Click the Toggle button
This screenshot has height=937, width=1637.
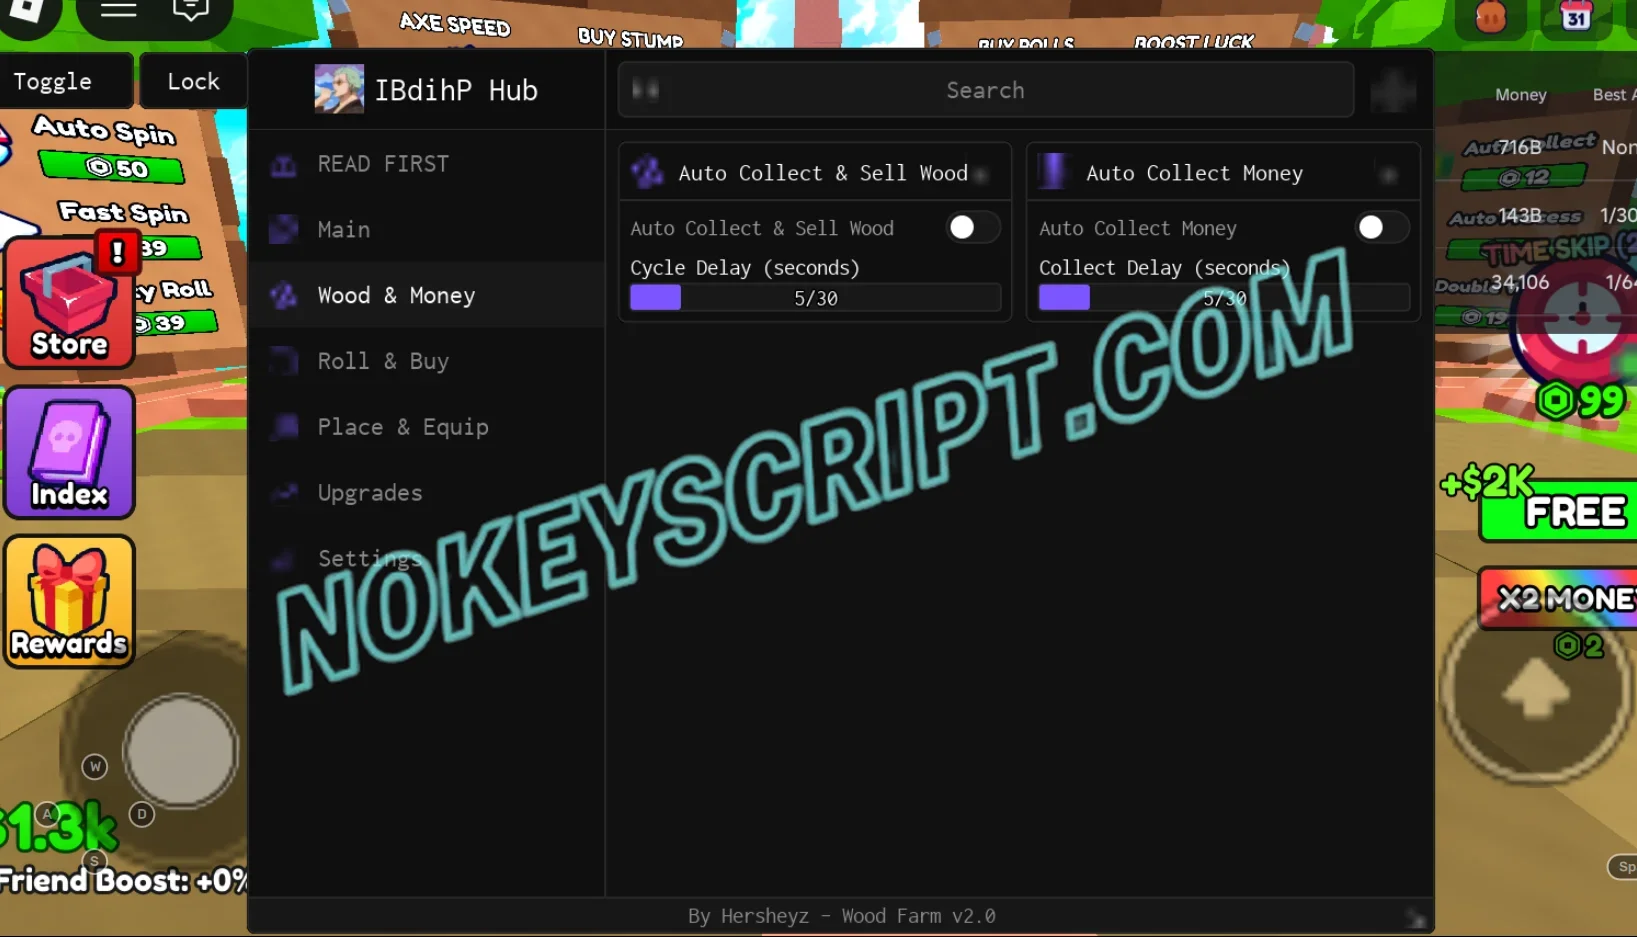65,81
